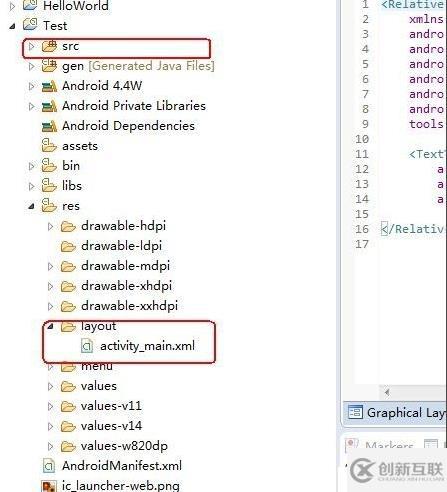
Task: Expand the drawable-hdpi folder arrow
Action: [x=50, y=226]
